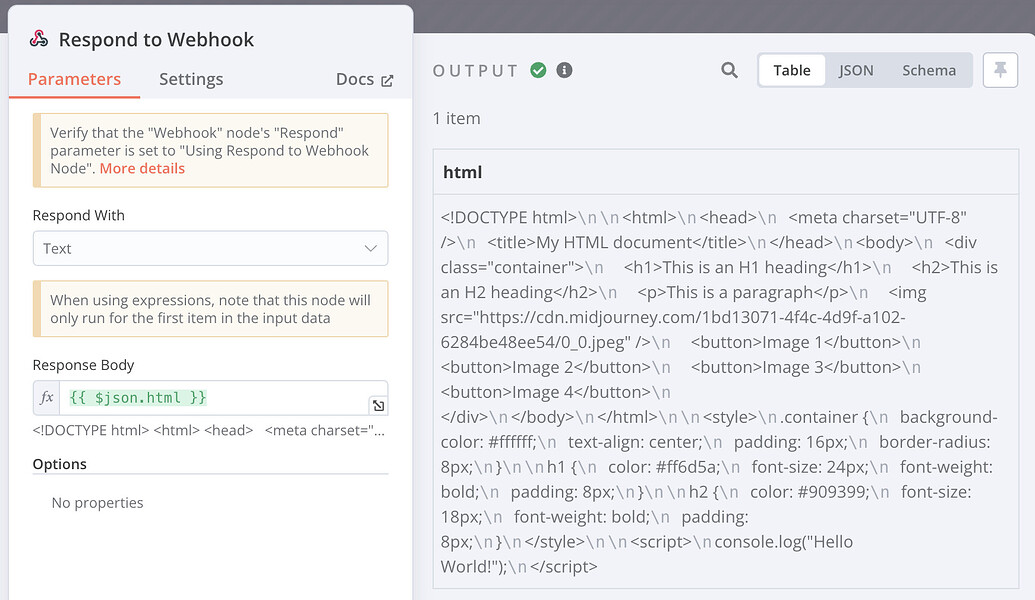Open the expression editor expand icon
This screenshot has width=1035, height=600.
378,404
